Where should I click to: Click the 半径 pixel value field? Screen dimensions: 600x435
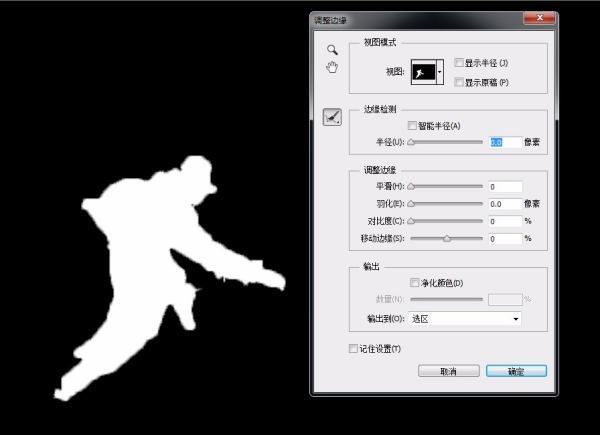(x=505, y=142)
